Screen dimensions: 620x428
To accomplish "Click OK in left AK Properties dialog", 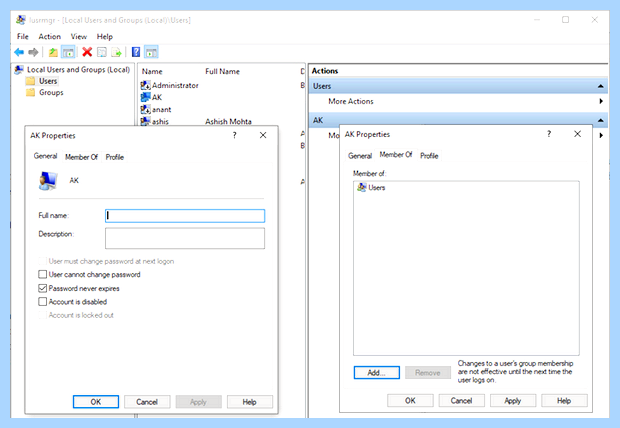I will [96, 401].
